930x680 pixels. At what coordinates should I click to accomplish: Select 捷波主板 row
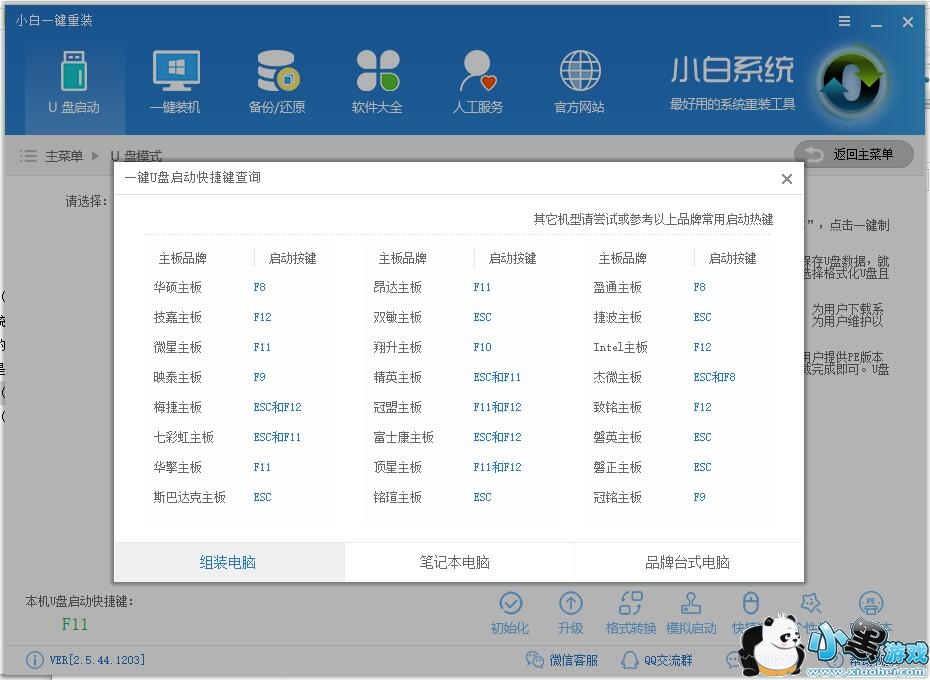(678, 317)
